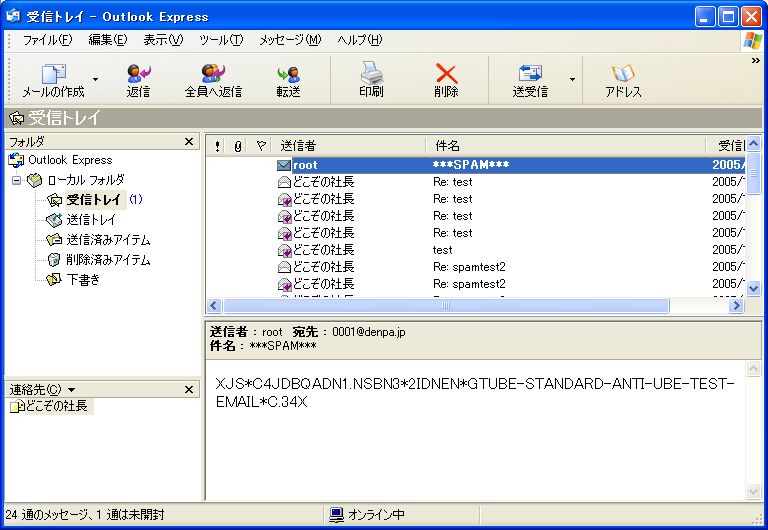Collapse the ローカル フォルダ tree node
The image size is (768, 530).
click(x=17, y=180)
